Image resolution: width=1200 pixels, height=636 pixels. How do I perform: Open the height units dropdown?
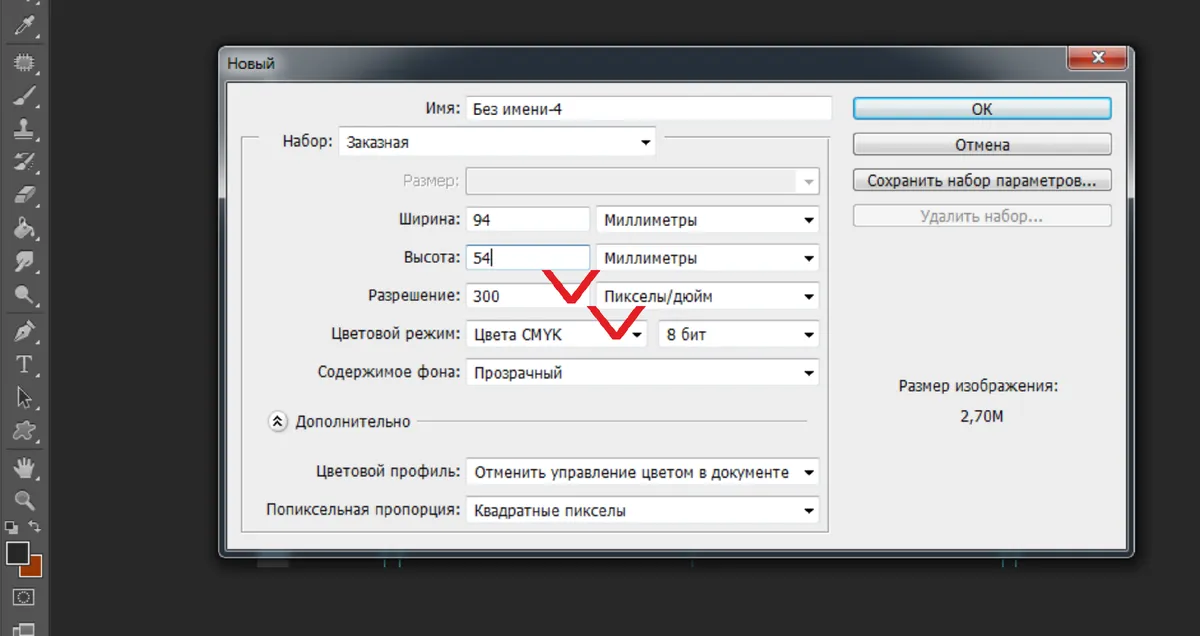click(x=707, y=258)
